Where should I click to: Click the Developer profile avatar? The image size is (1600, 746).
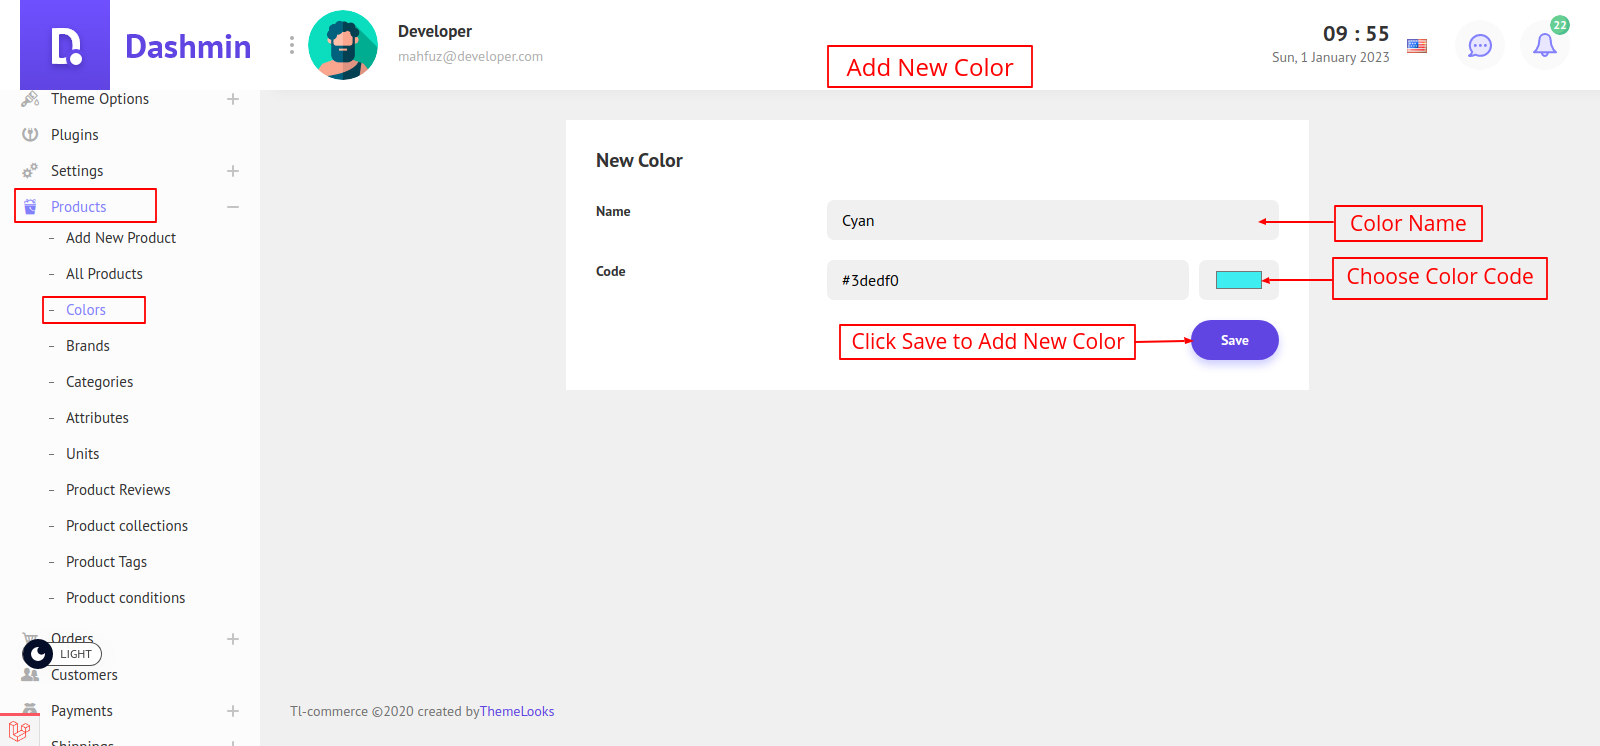point(343,46)
